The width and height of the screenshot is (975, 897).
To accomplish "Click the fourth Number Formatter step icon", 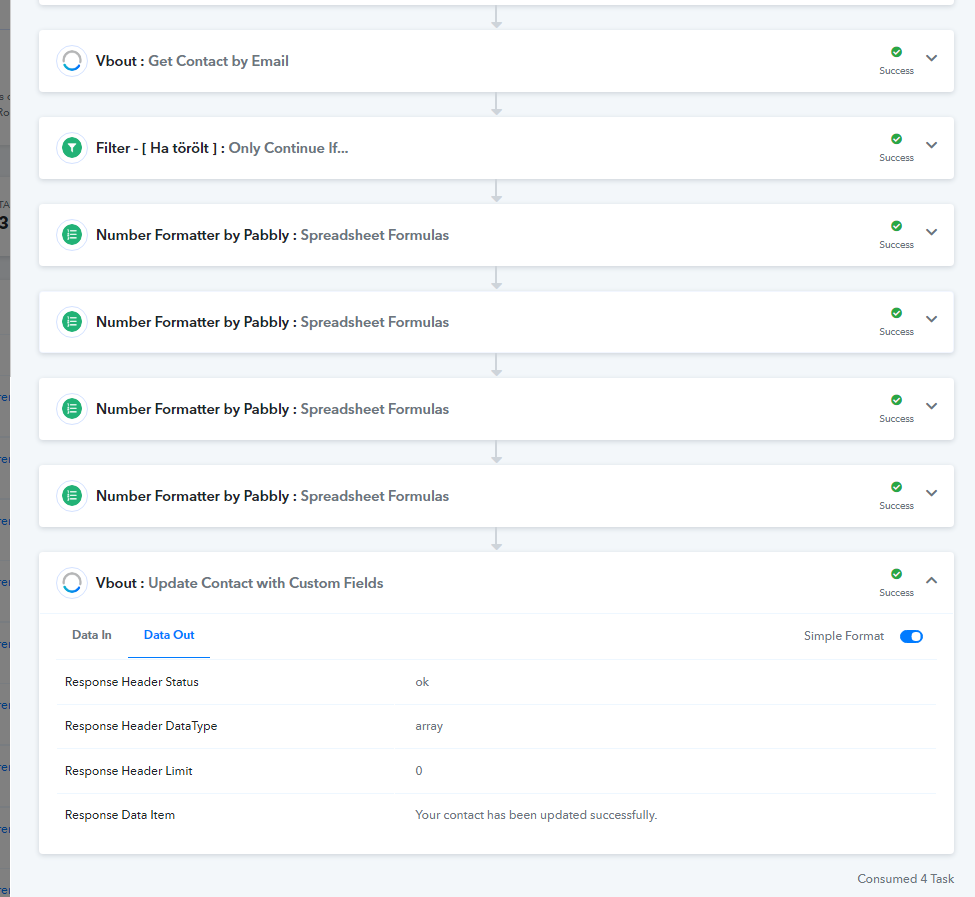I will coord(72,496).
